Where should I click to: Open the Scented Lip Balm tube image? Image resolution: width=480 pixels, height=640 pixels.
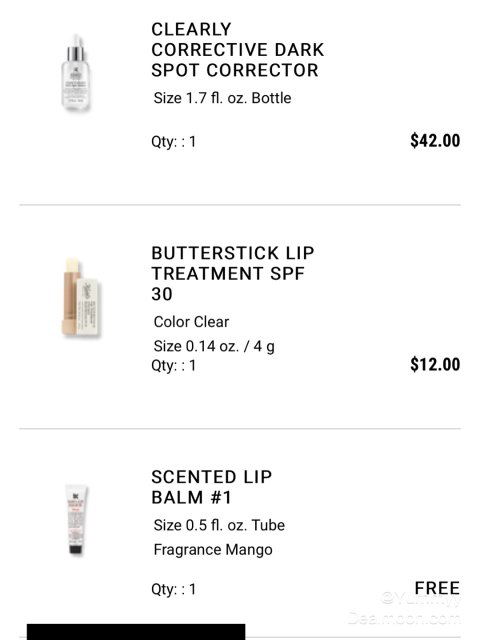[76, 520]
